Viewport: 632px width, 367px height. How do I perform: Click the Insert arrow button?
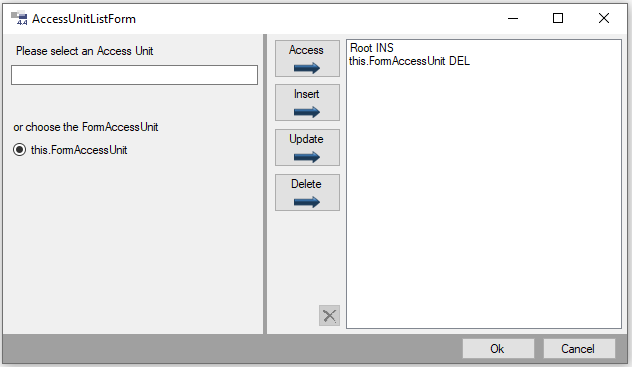(x=307, y=103)
